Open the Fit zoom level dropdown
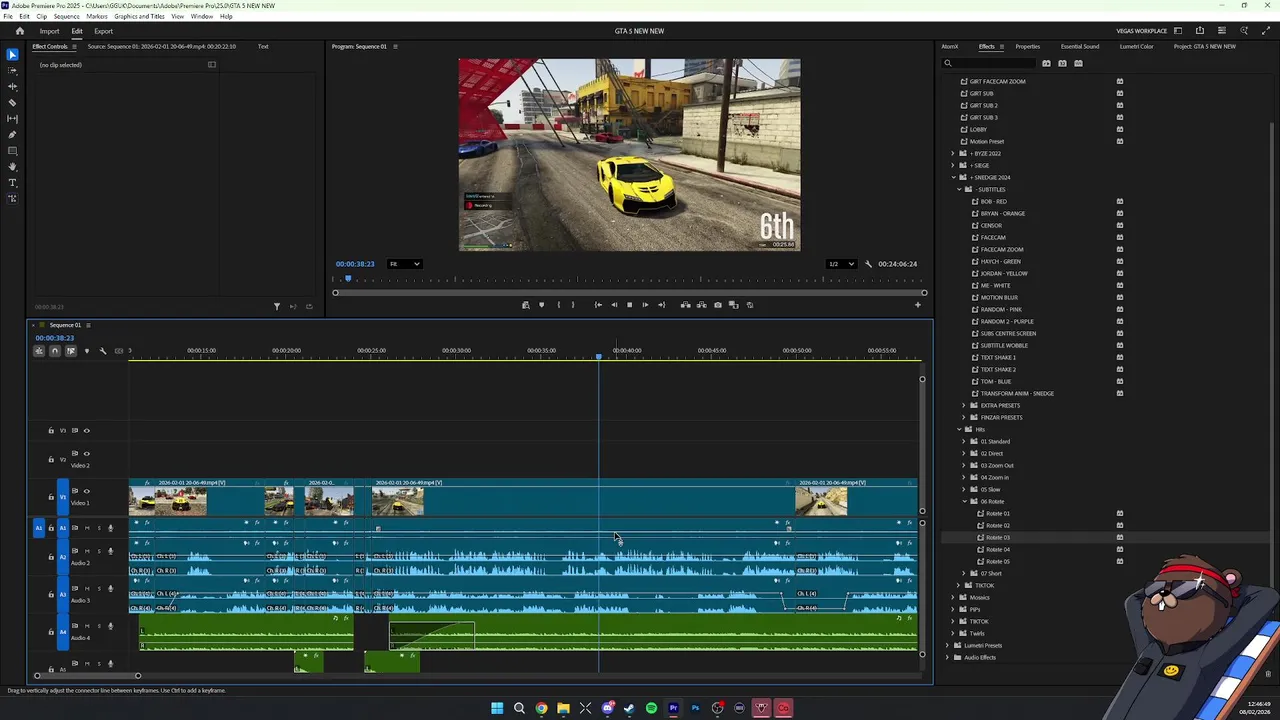The image size is (1280, 720). (x=404, y=264)
